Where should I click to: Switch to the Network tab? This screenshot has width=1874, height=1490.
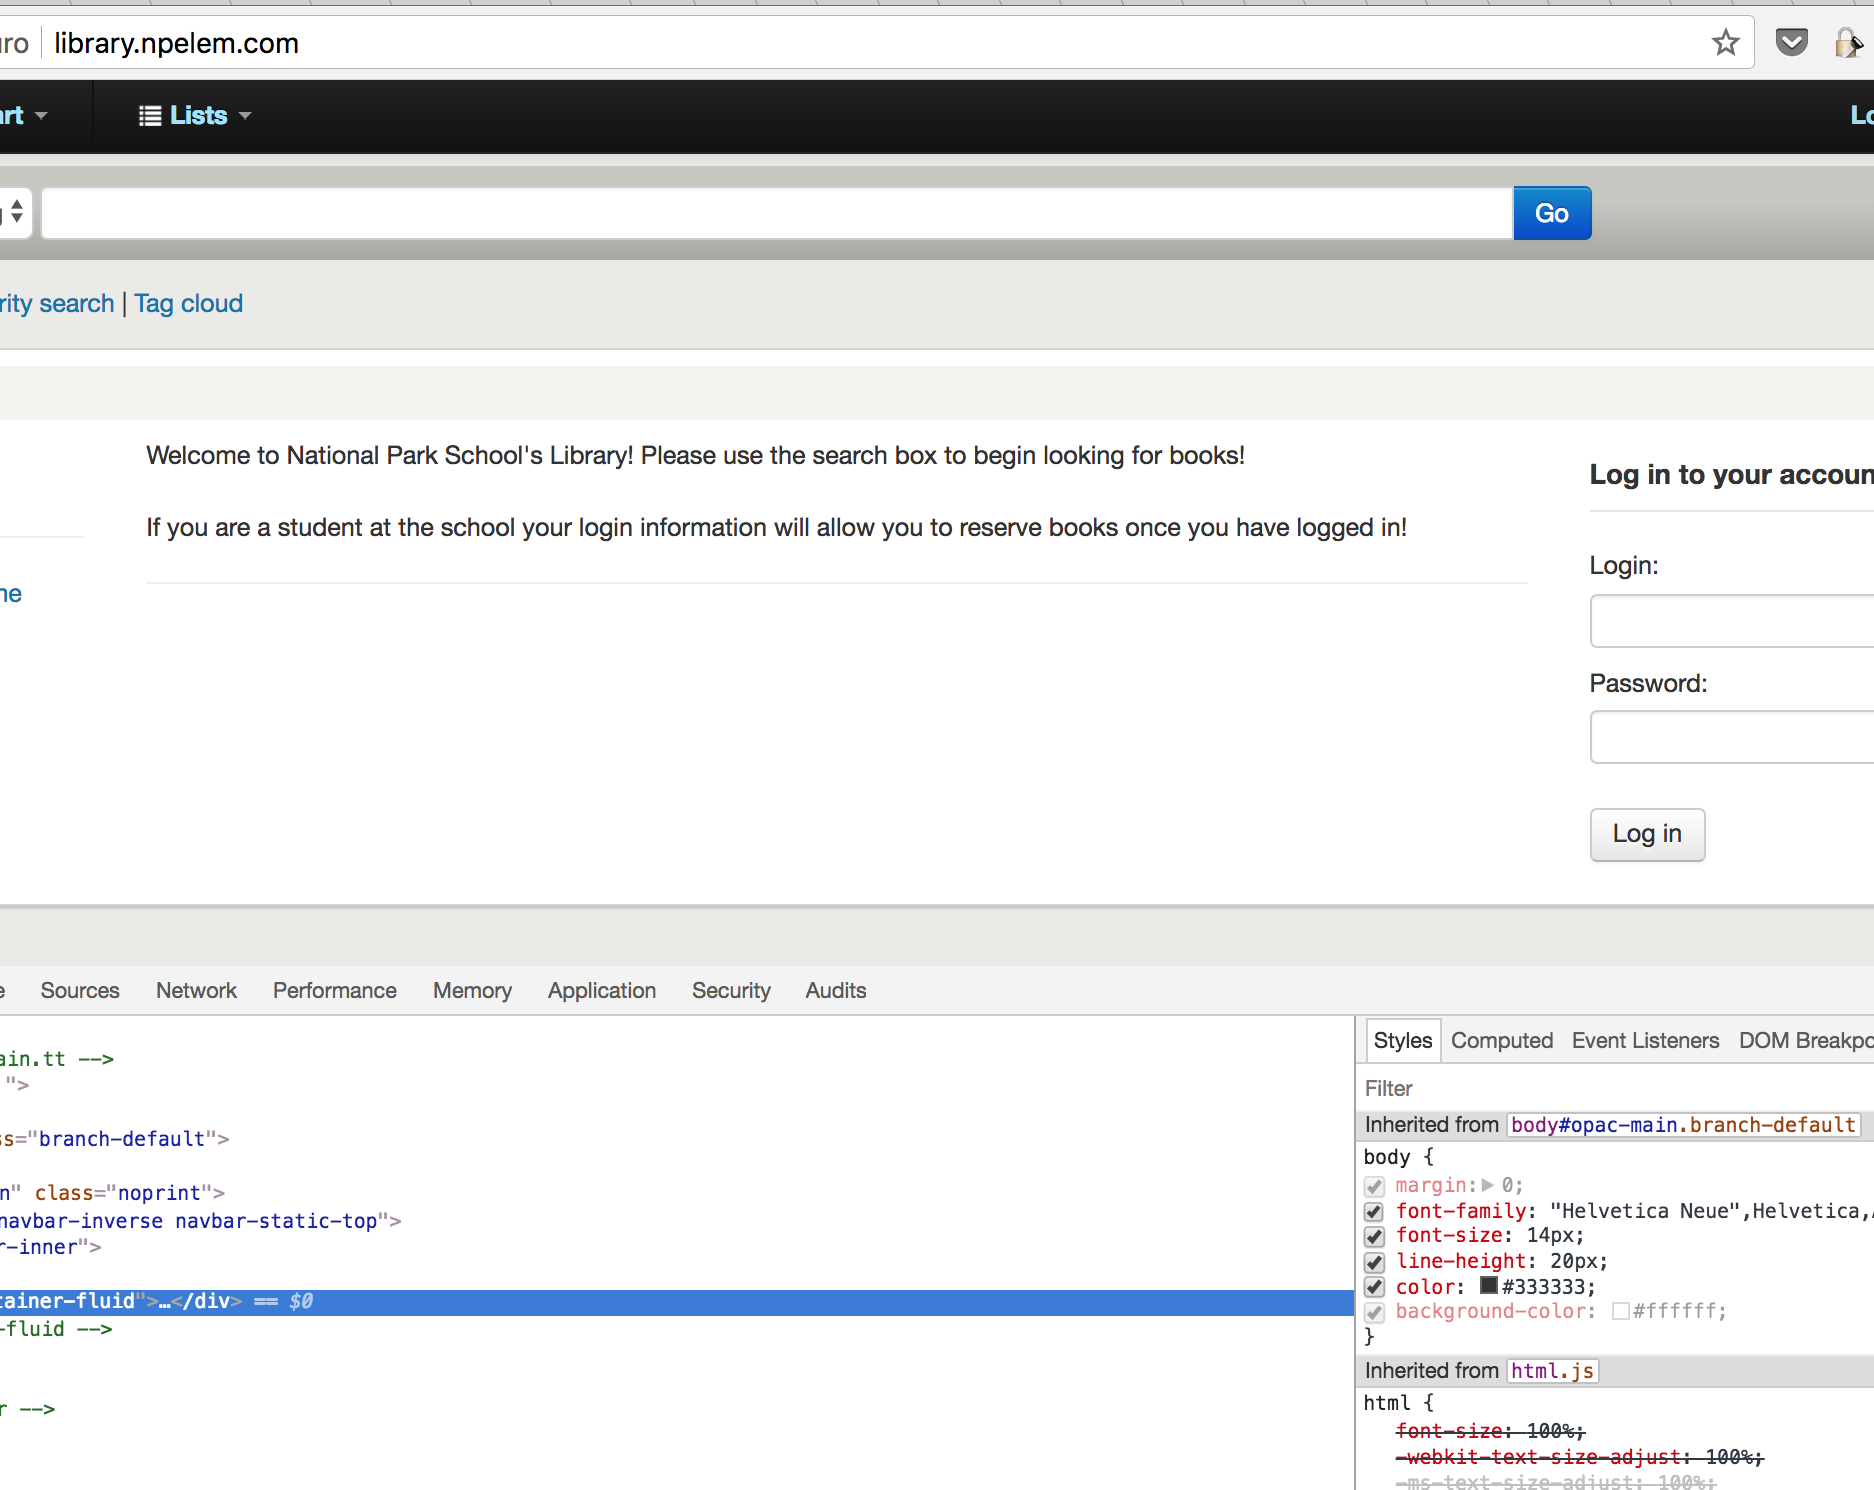pyautogui.click(x=196, y=990)
